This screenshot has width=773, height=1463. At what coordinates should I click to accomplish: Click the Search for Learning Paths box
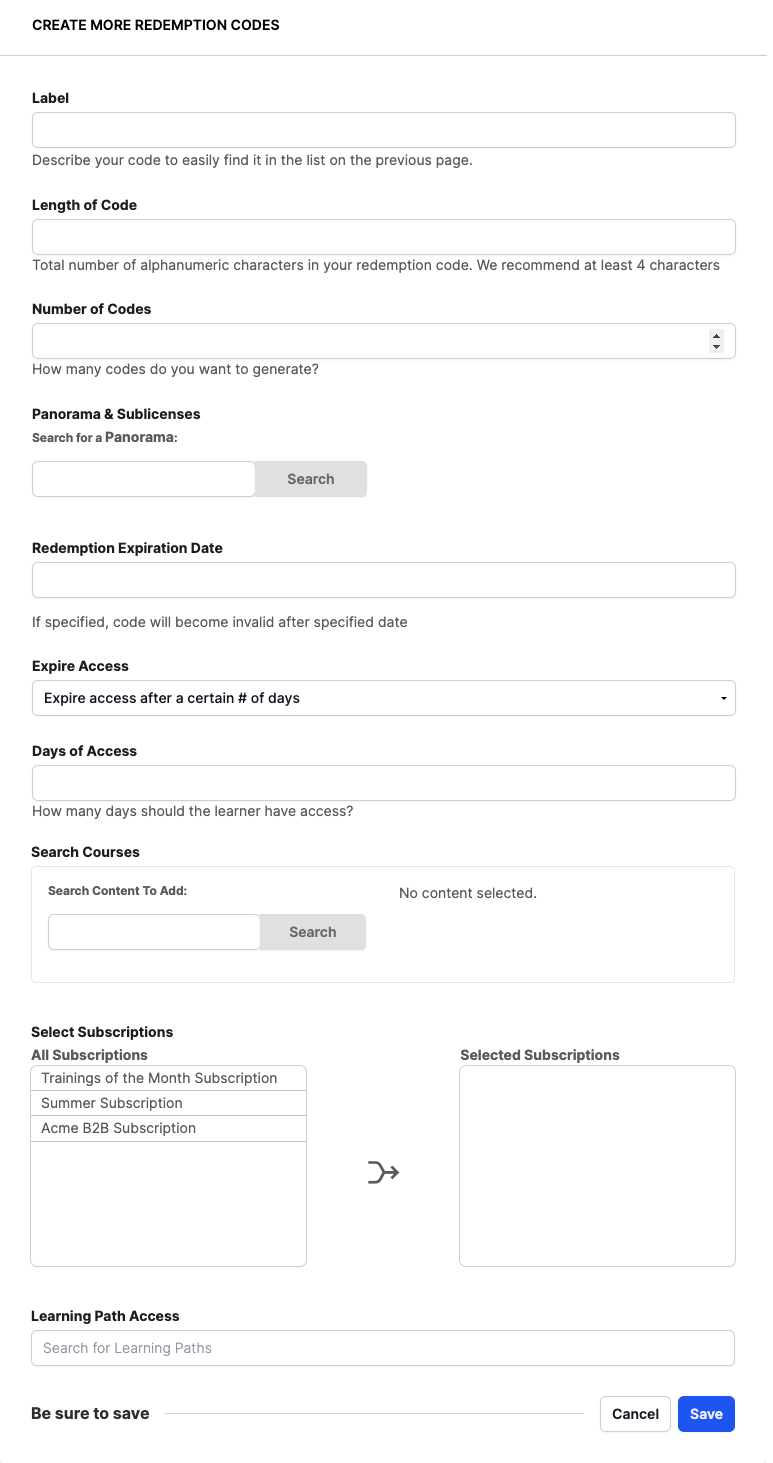383,1347
